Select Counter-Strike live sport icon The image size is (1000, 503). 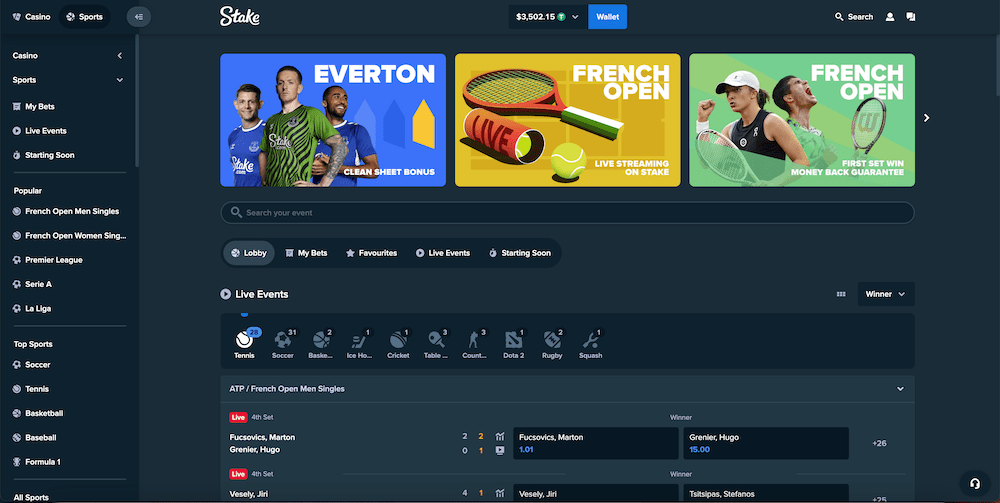pos(475,344)
